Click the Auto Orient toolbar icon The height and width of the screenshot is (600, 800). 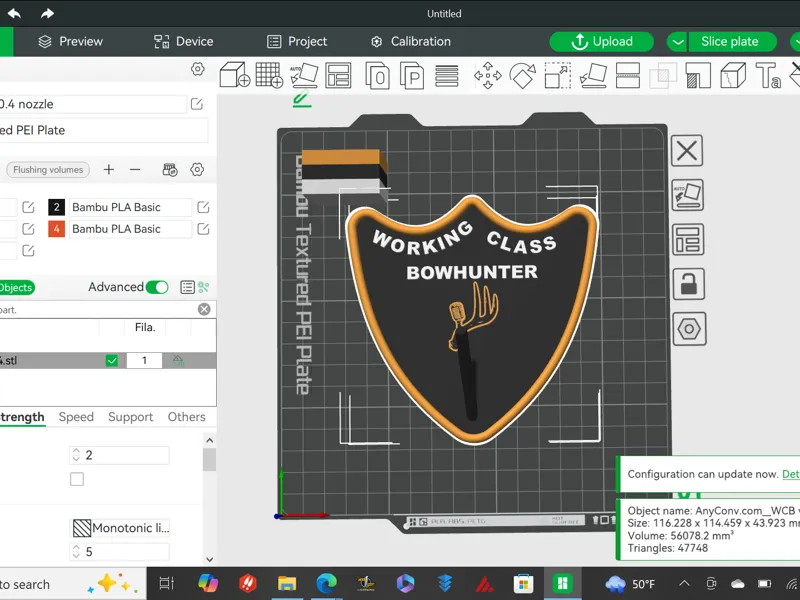coord(304,76)
